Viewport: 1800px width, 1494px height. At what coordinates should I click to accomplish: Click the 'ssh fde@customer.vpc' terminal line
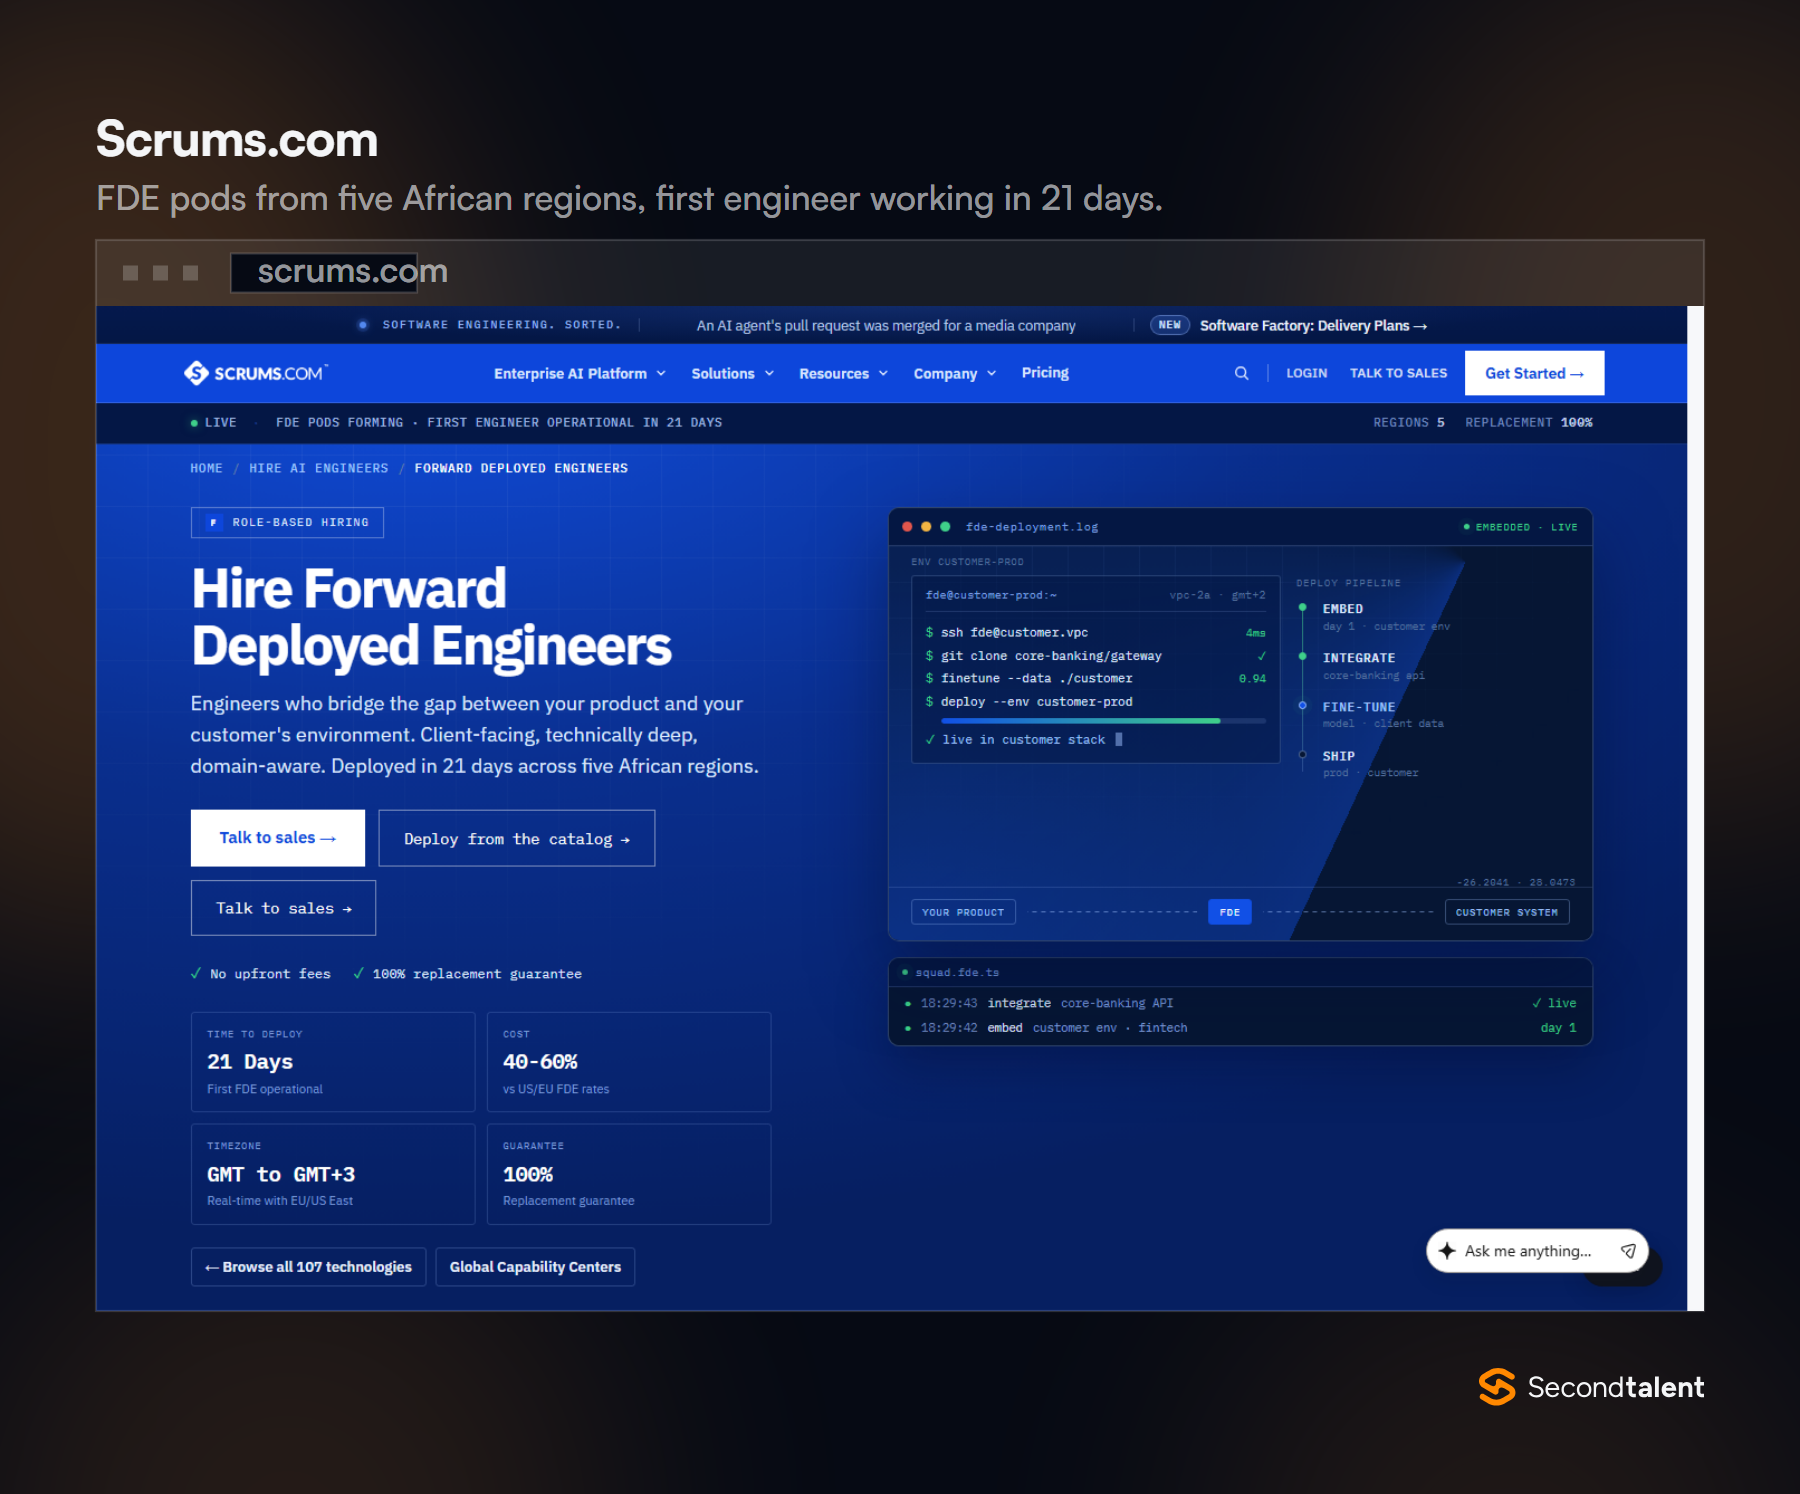[1095, 632]
